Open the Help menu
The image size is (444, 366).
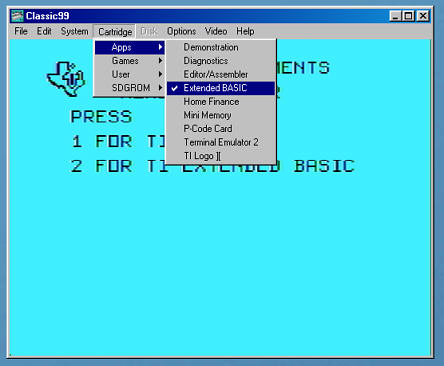pos(245,31)
